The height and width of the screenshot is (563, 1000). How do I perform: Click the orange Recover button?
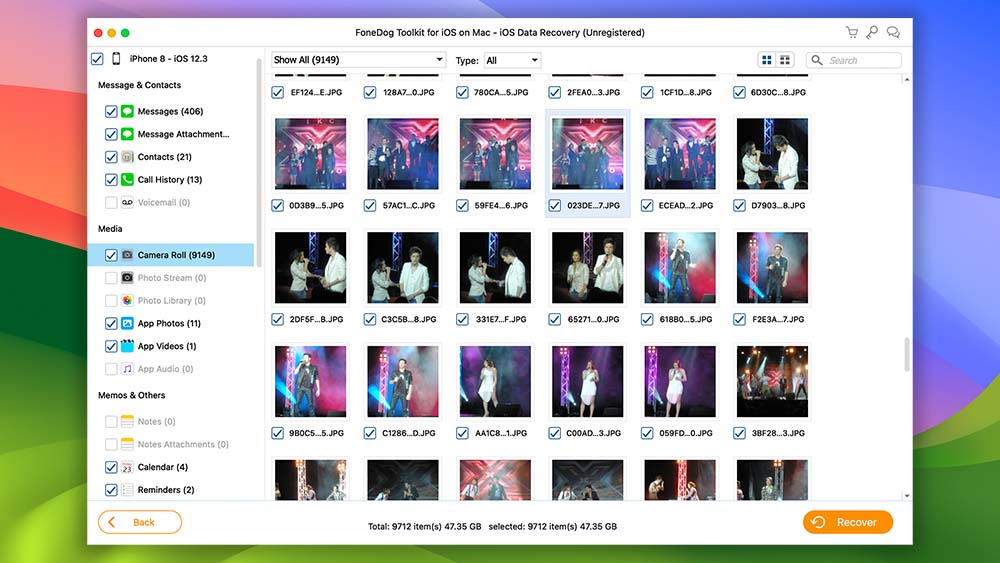(848, 522)
